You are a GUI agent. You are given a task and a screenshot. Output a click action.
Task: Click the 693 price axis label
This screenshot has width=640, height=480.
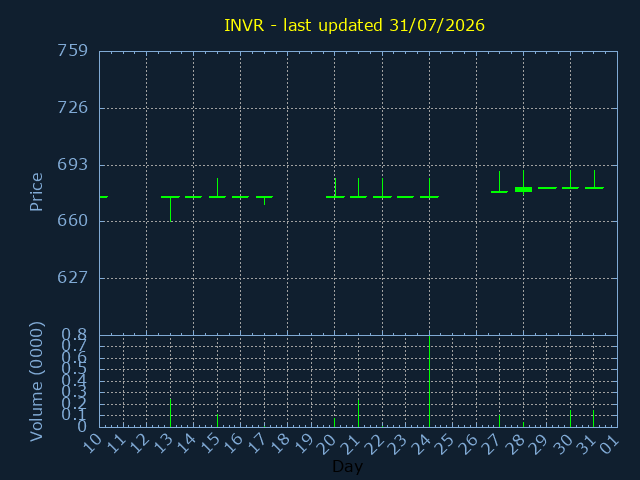[72, 164]
